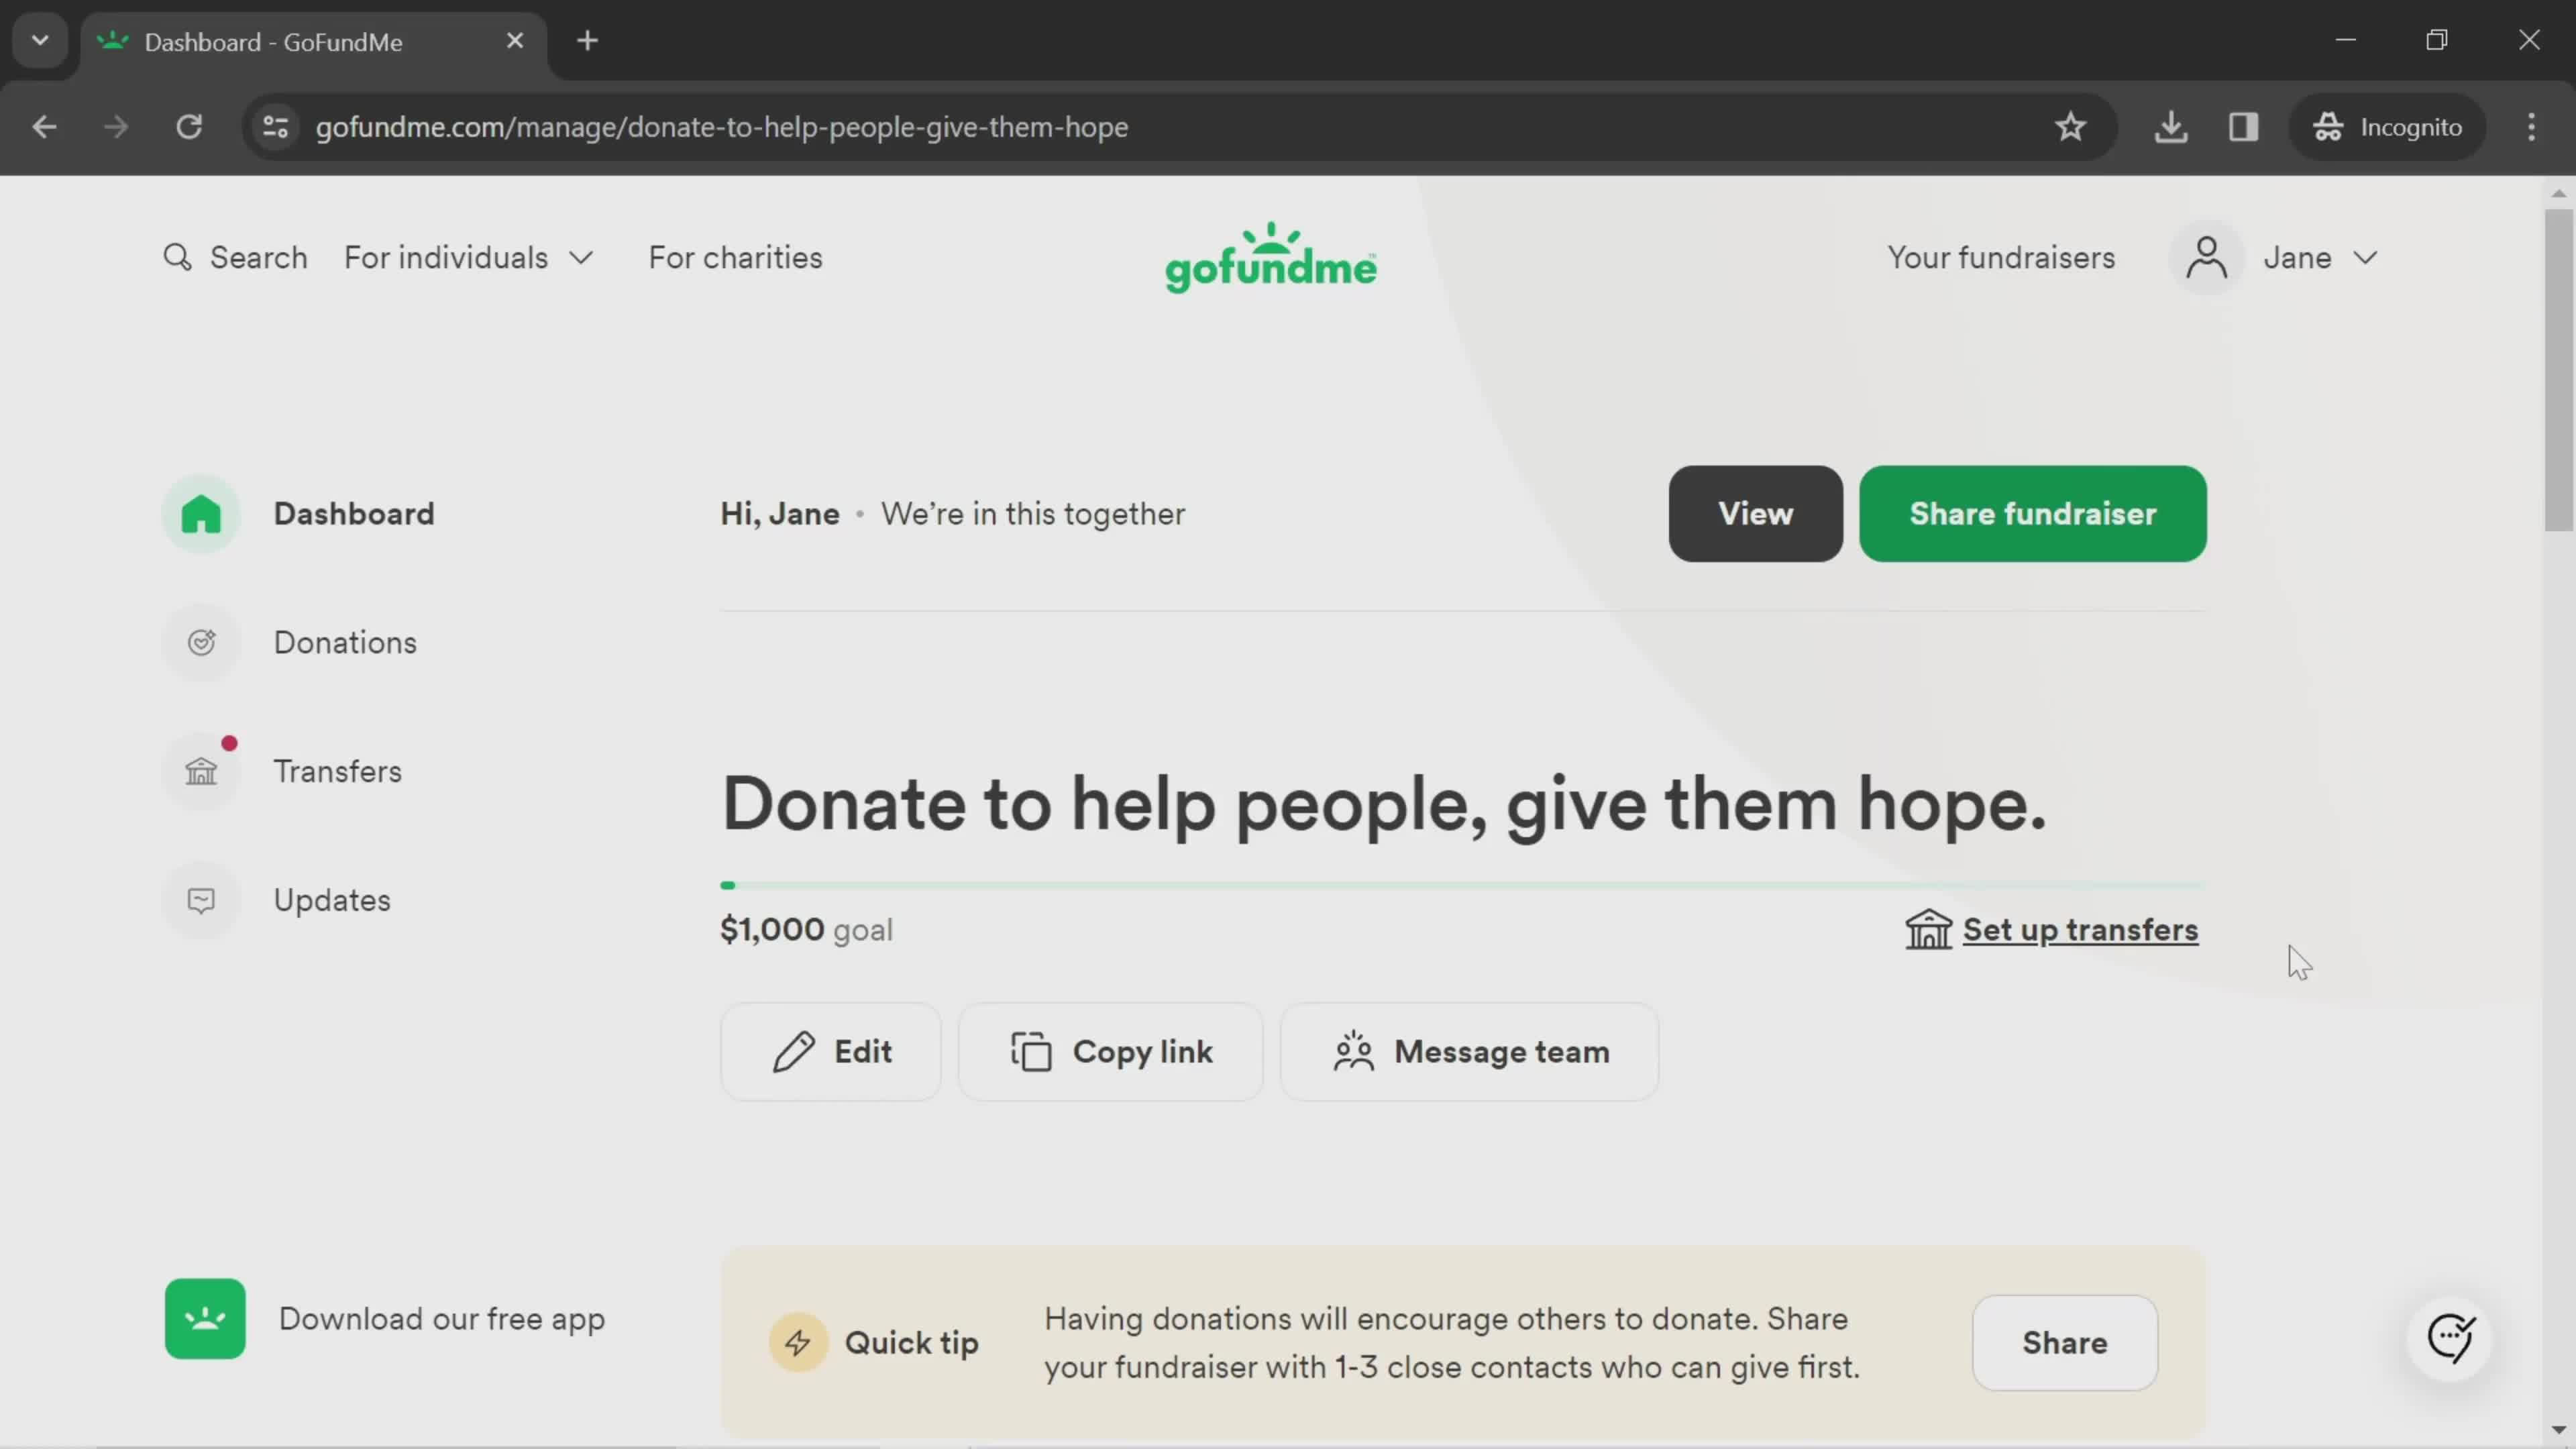The height and width of the screenshot is (1449, 2576).
Task: Open the Your fundraisers section
Action: [x=2001, y=256]
